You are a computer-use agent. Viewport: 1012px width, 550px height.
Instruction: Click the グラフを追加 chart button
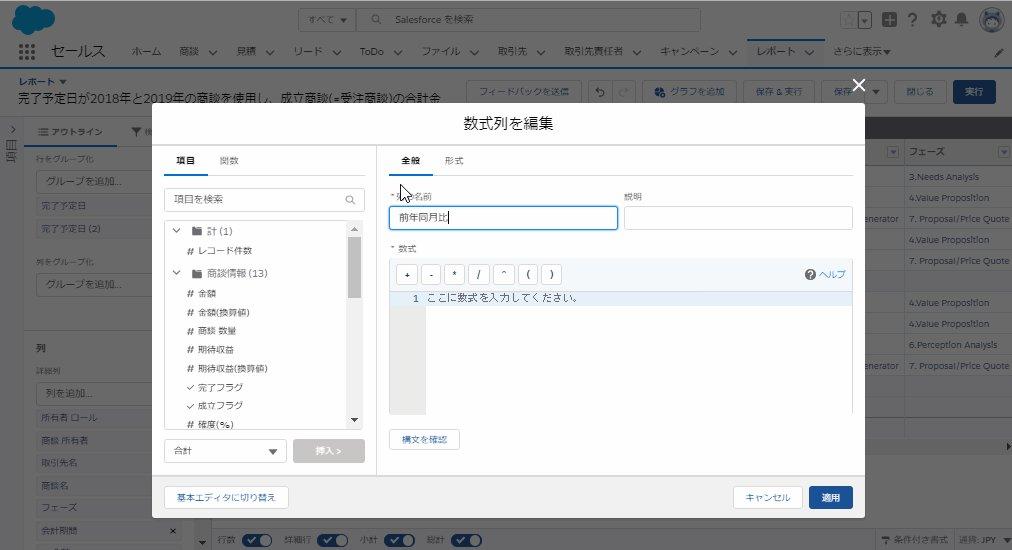689,92
